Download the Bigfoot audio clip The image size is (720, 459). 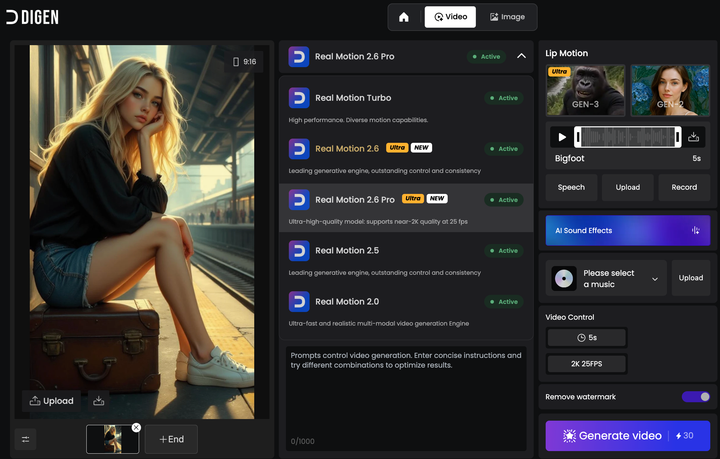[694, 137]
